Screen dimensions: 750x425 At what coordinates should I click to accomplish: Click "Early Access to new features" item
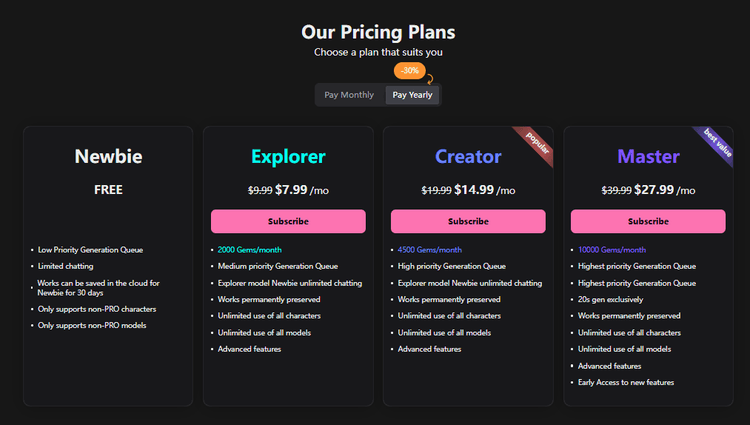coord(625,382)
